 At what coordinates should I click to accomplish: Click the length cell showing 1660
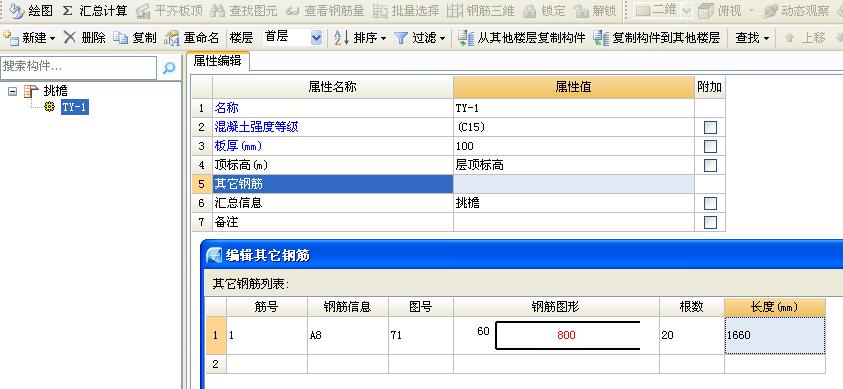coord(775,335)
